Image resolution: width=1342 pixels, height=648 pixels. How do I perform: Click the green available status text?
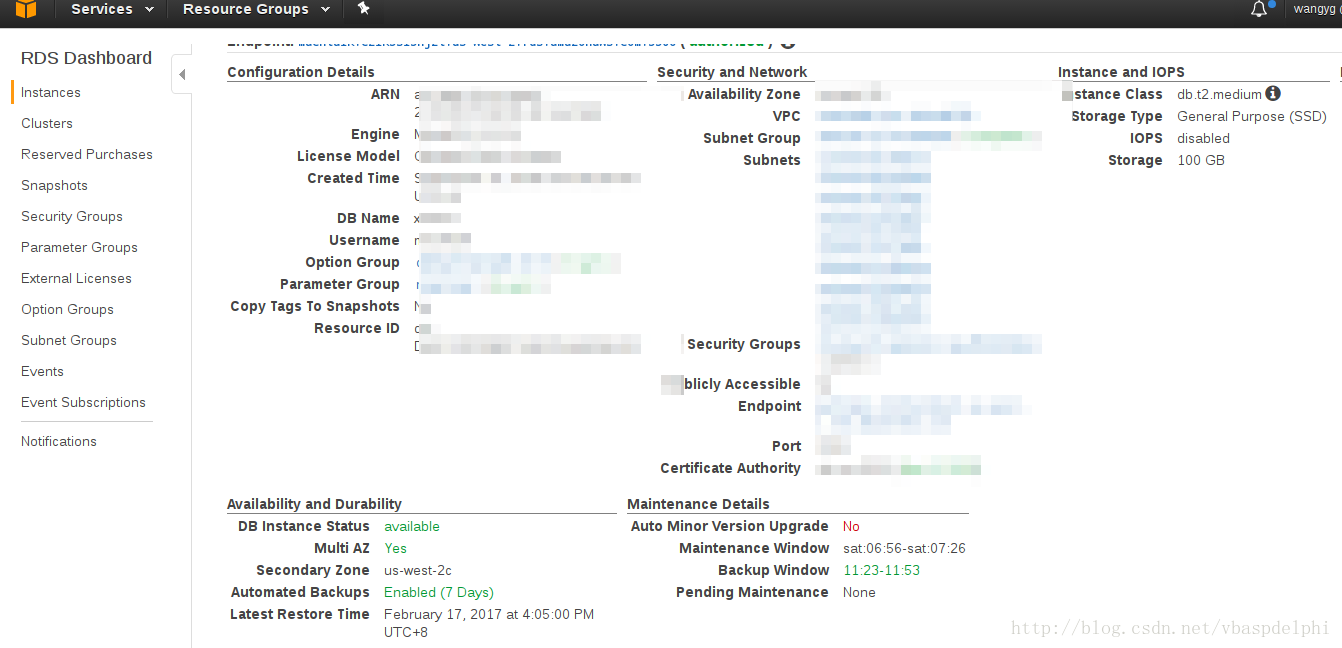point(412,526)
